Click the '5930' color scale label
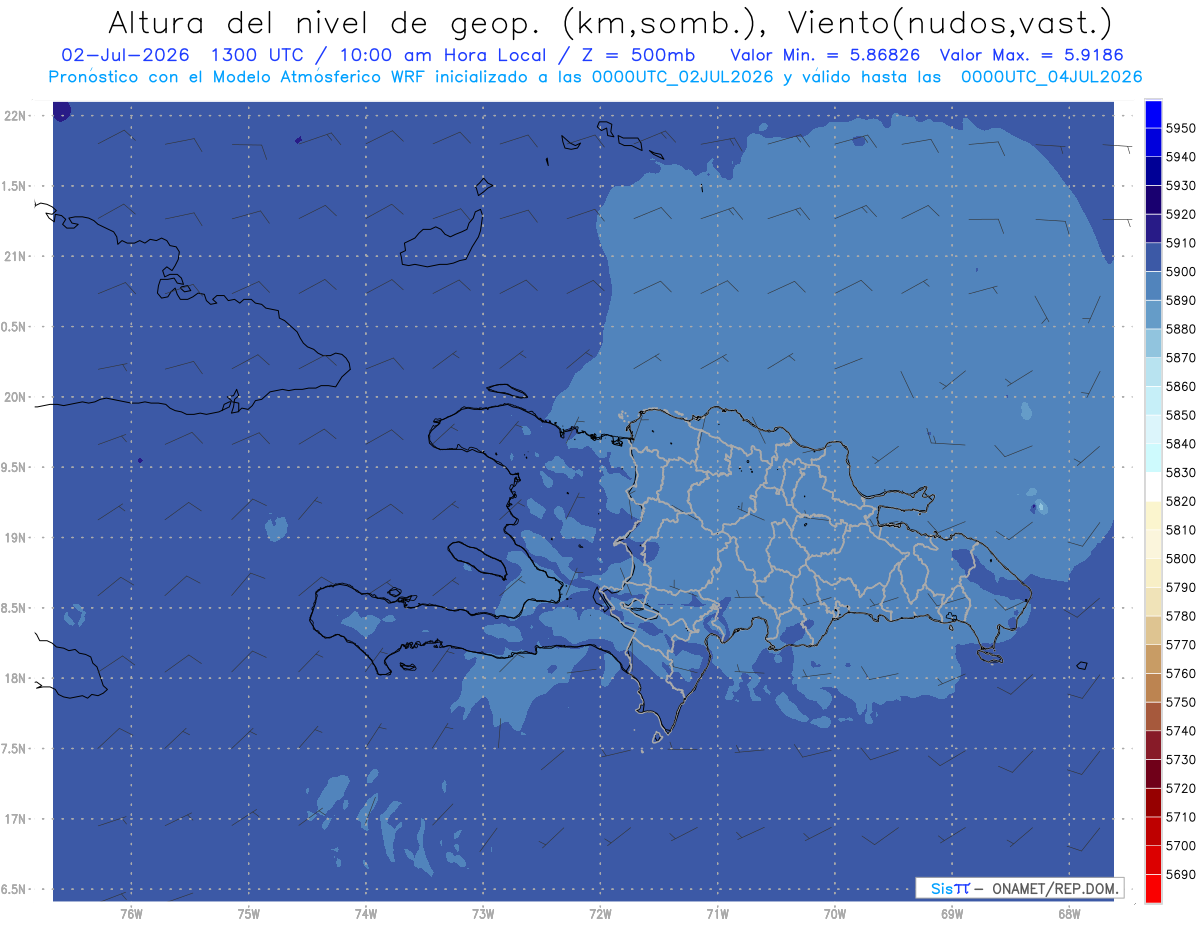Image resolution: width=1200 pixels, height=927 pixels. click(x=1181, y=186)
